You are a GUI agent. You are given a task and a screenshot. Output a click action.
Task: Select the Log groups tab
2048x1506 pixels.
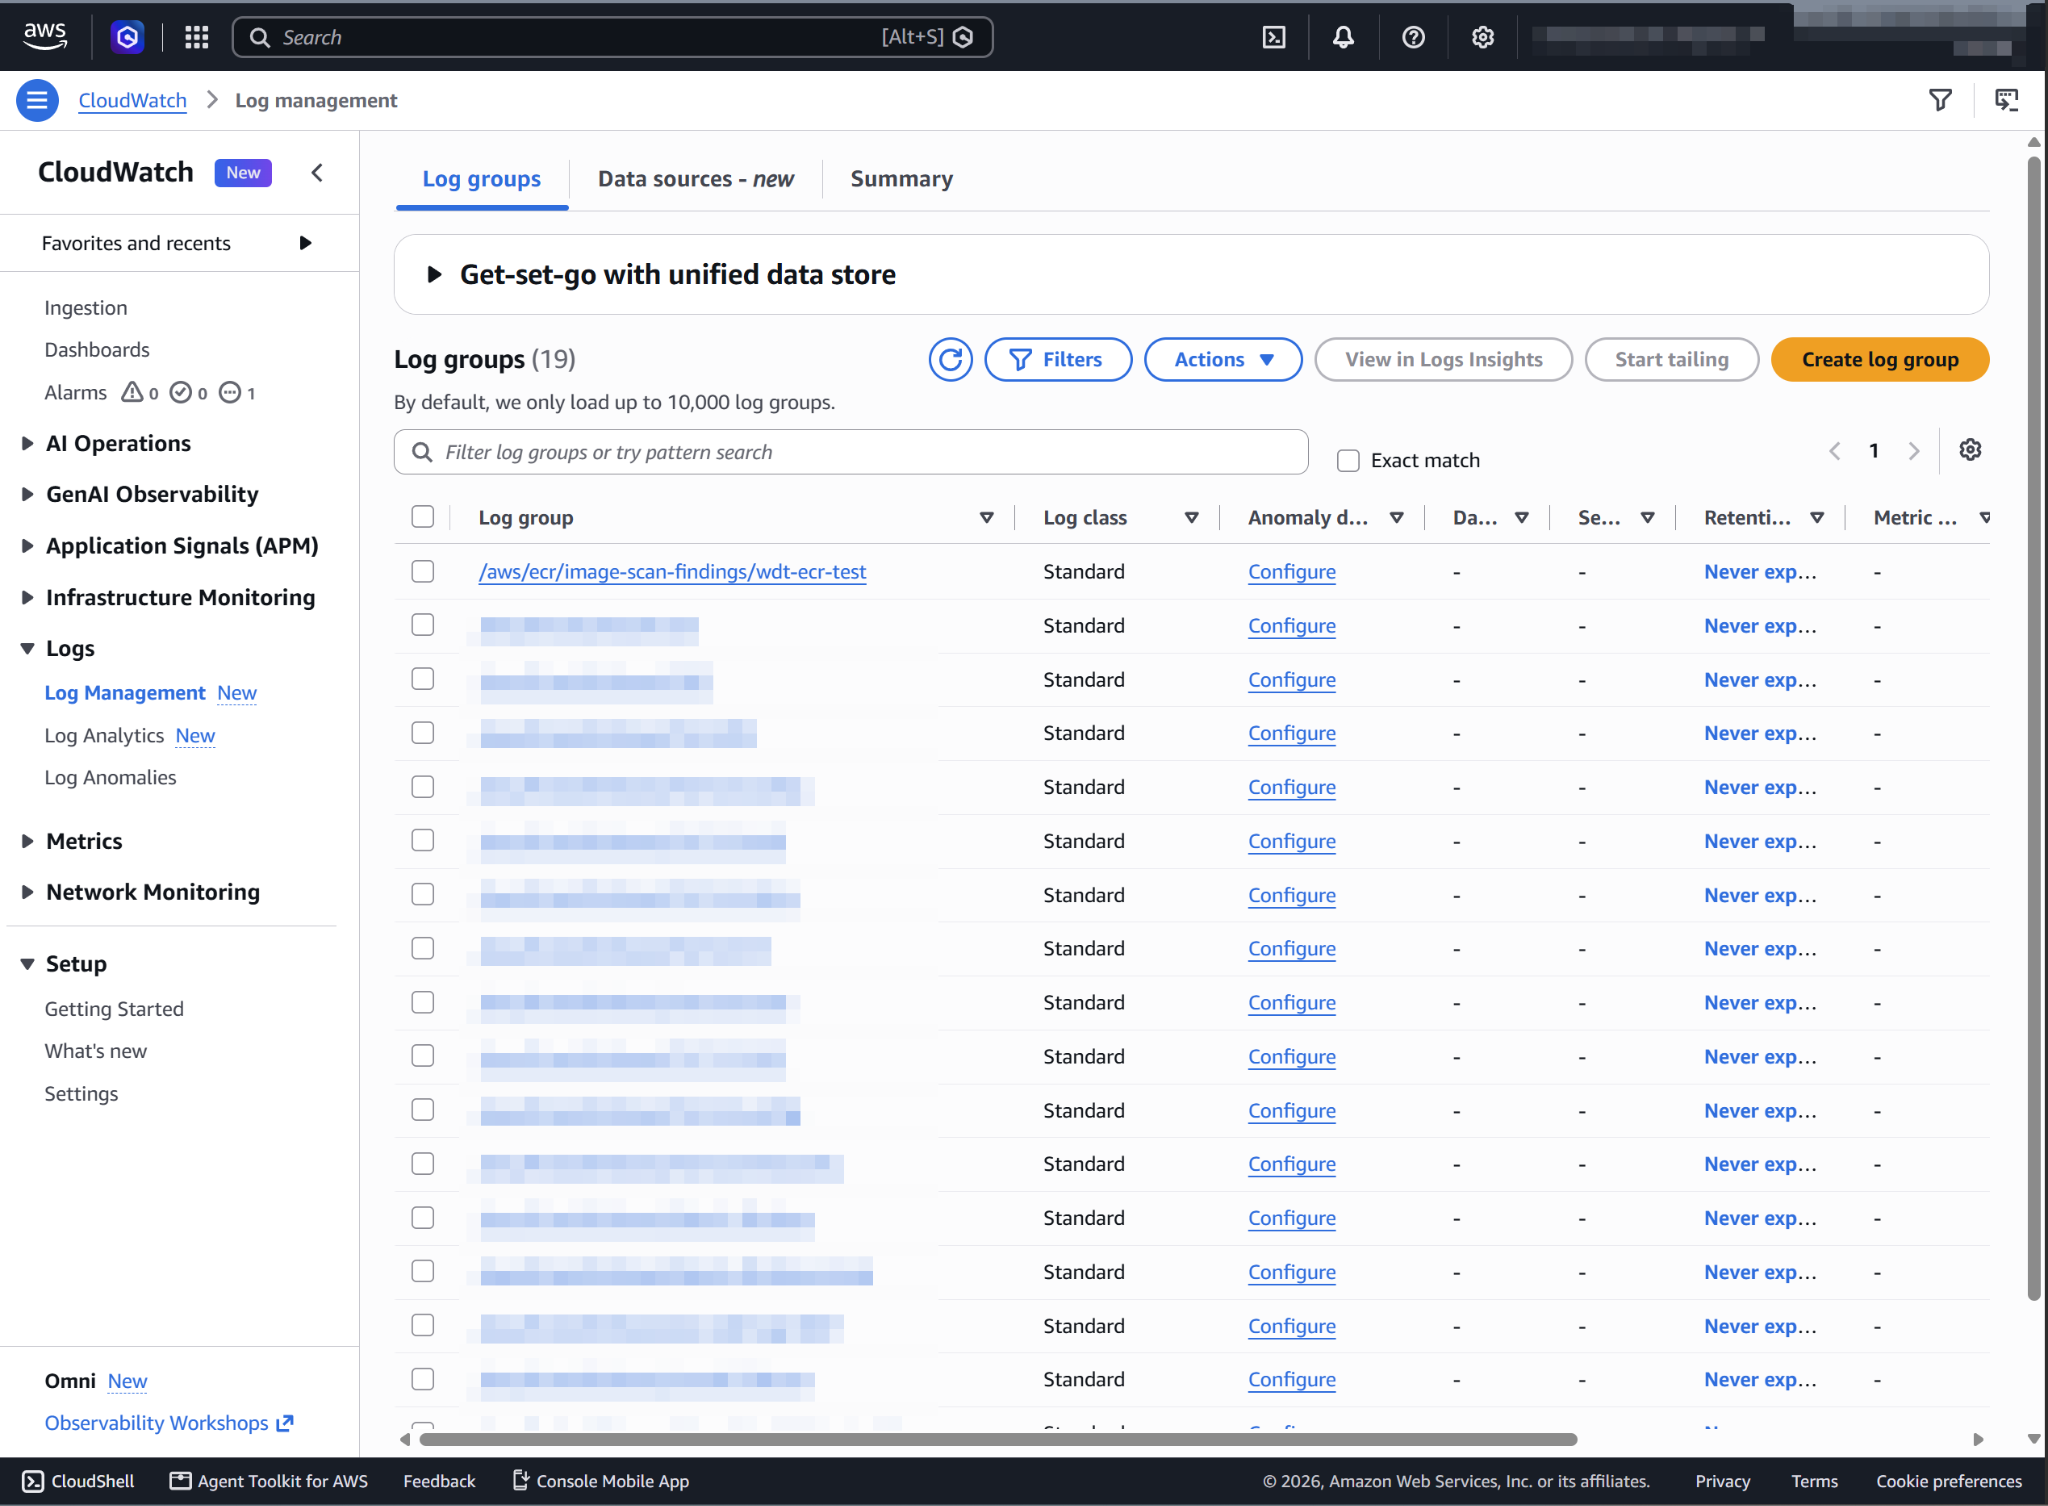click(x=481, y=179)
